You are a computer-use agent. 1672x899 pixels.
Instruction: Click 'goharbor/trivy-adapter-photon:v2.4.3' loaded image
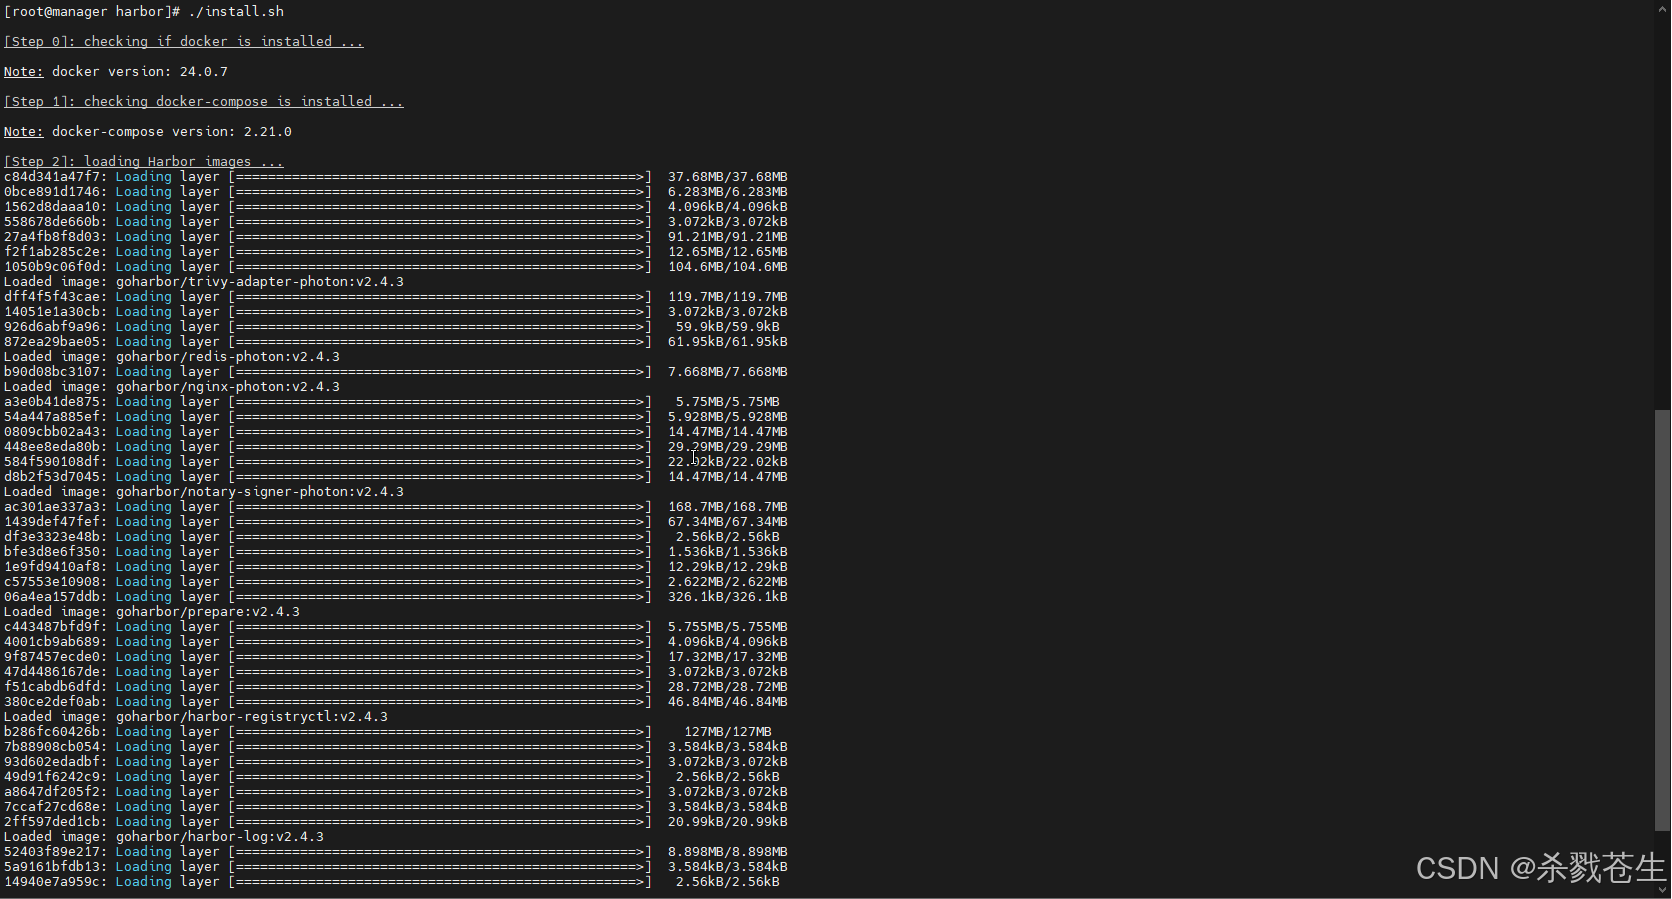(260, 282)
